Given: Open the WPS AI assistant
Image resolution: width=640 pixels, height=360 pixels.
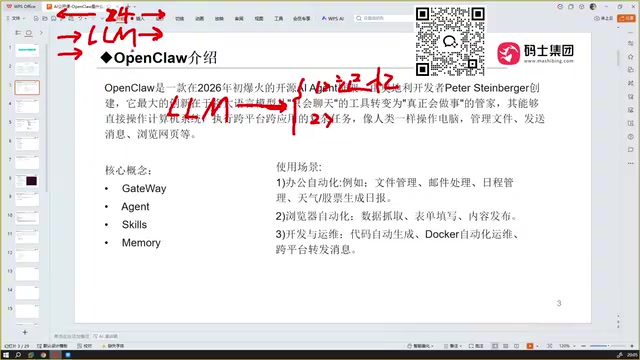Looking at the screenshot, I should pyautogui.click(x=333, y=18).
